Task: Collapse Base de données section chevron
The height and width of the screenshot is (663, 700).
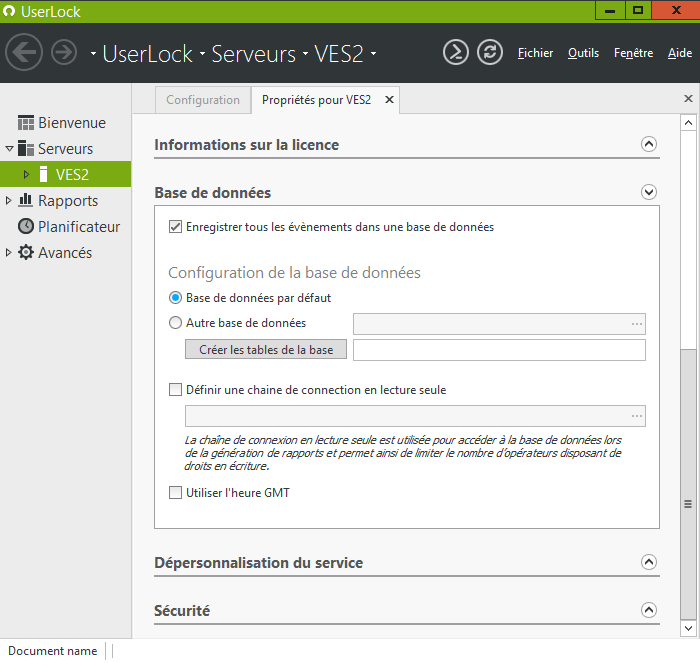Action: pos(649,192)
